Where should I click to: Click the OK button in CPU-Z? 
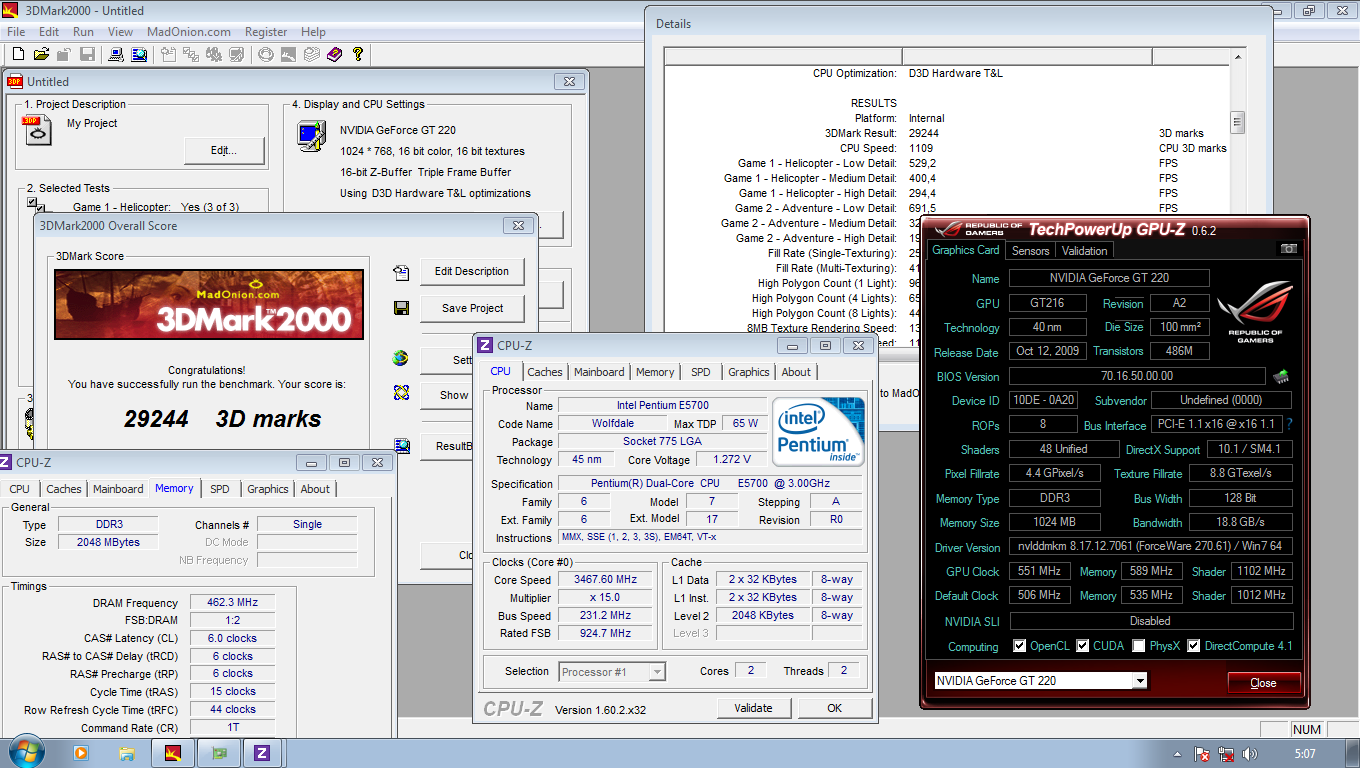[834, 708]
